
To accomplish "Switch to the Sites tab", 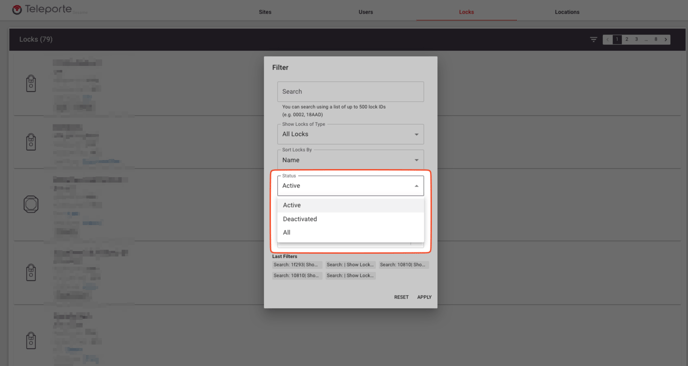I will pyautogui.click(x=265, y=12).
